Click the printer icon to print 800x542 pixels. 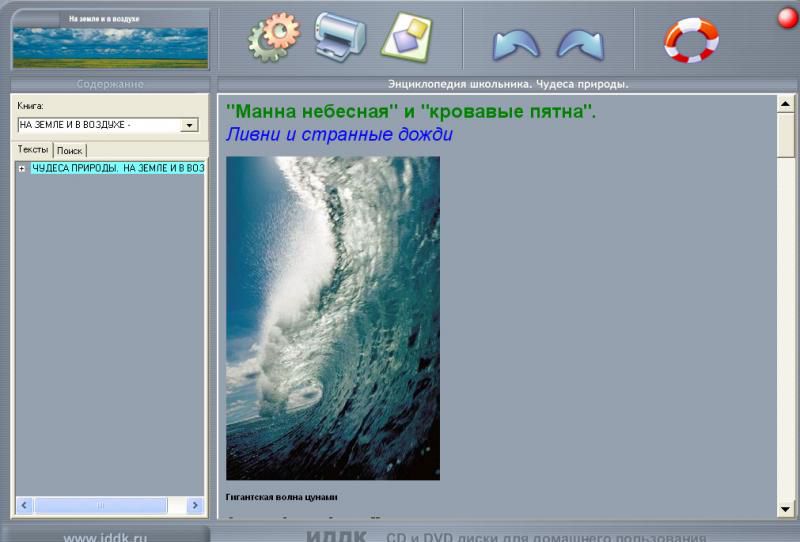pyautogui.click(x=340, y=36)
